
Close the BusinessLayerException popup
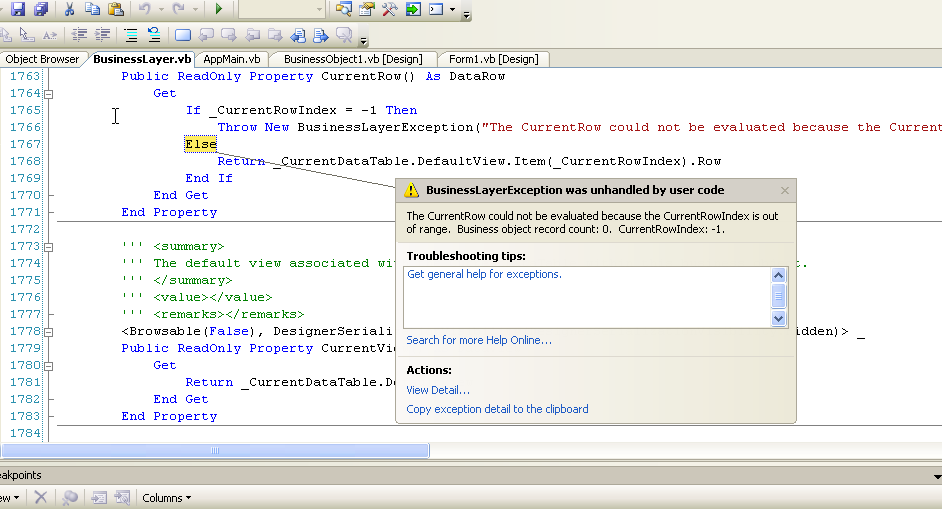click(x=785, y=190)
